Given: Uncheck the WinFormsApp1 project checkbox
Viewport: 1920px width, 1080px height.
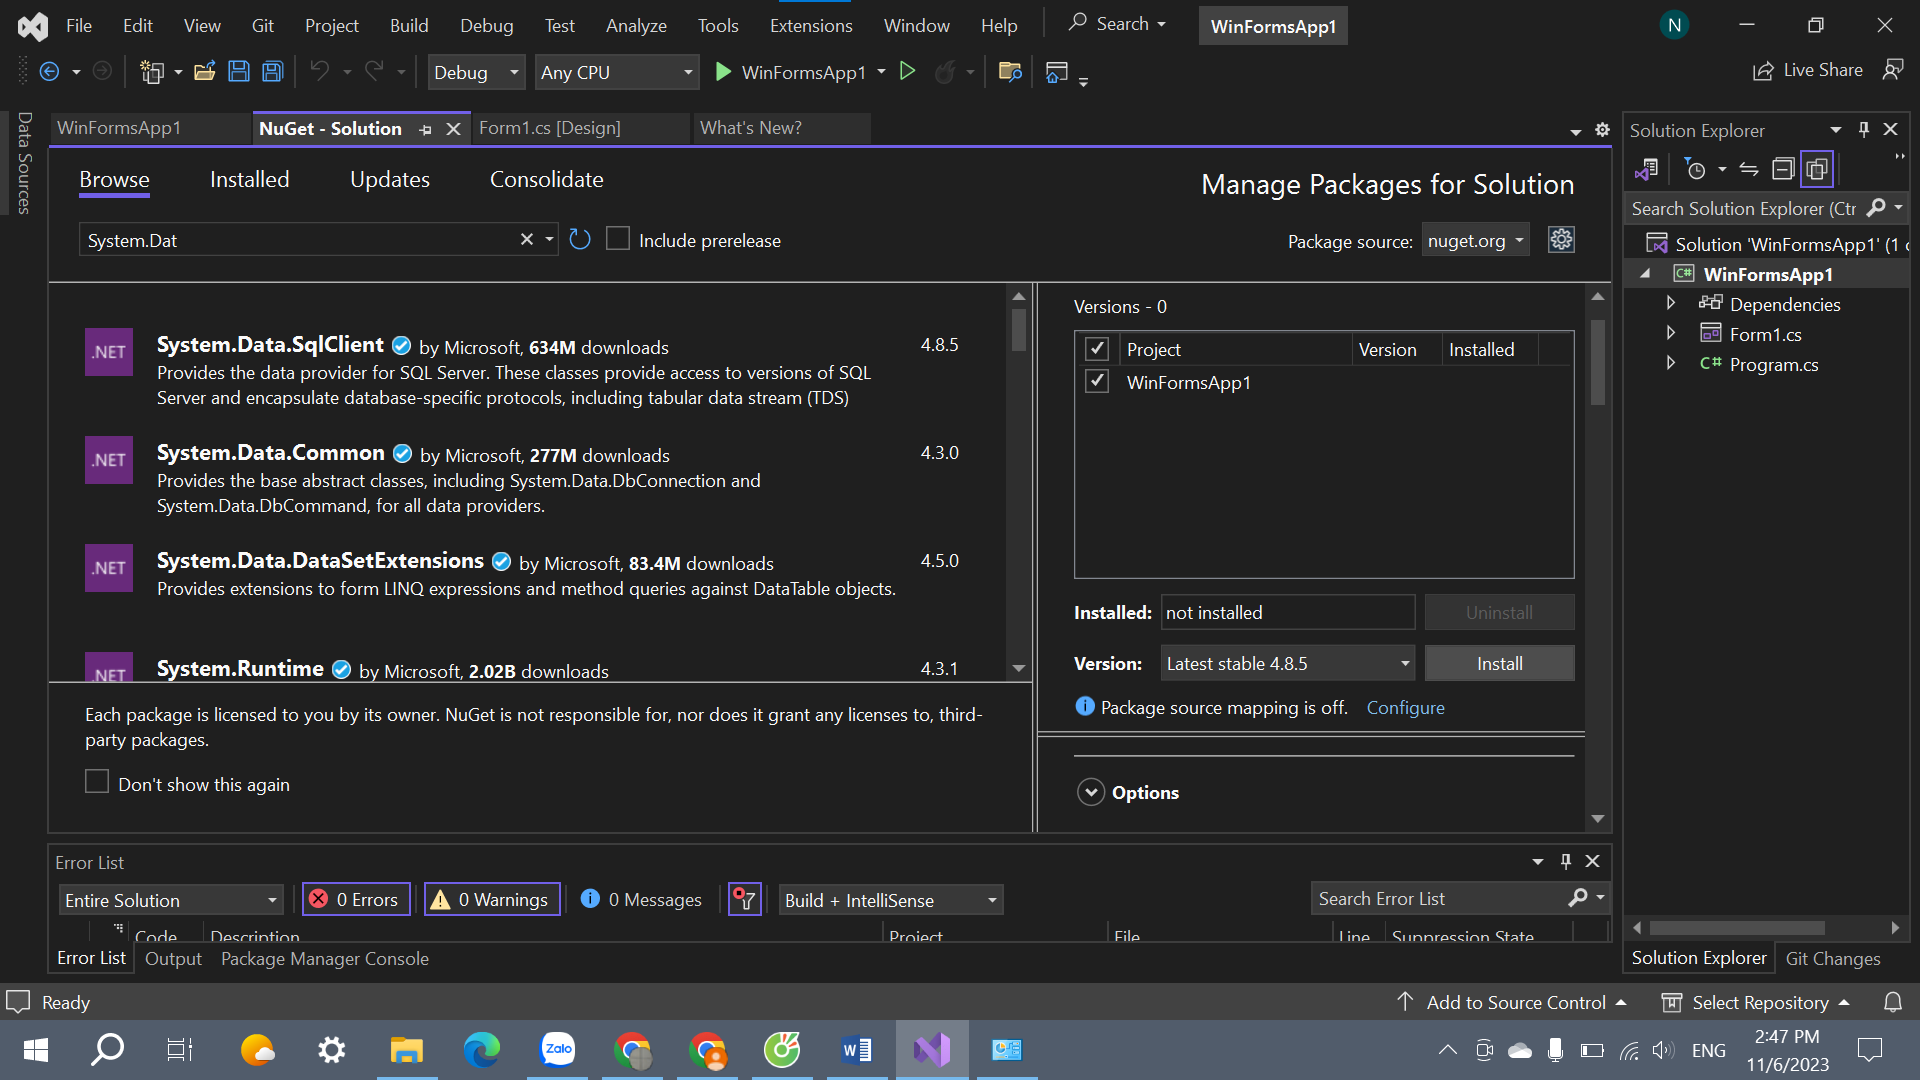Looking at the screenshot, I should (x=1097, y=382).
